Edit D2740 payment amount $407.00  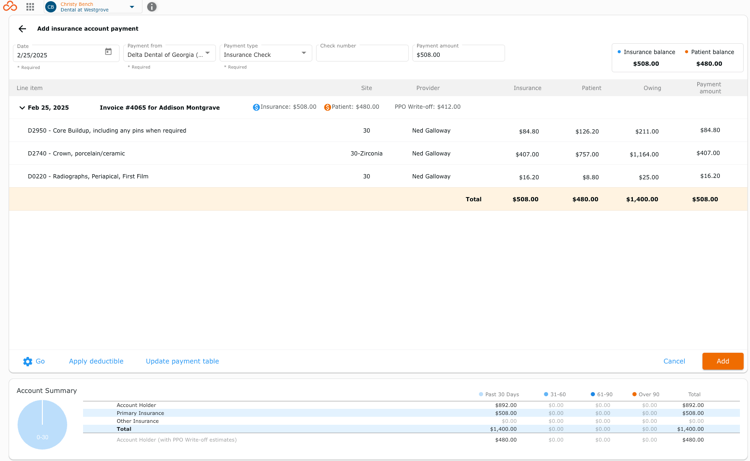tap(708, 153)
